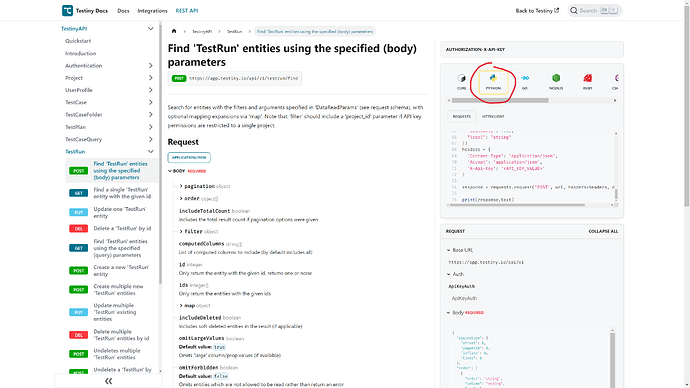Expand the UserProfile sidebar section
Screen dimensions: 690x388
150,90
